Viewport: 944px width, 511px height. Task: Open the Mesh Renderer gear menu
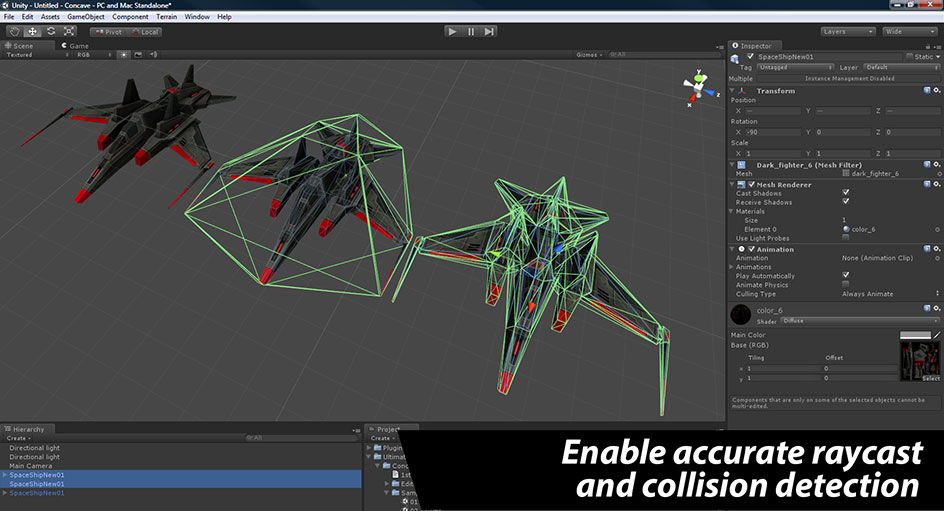[x=937, y=184]
